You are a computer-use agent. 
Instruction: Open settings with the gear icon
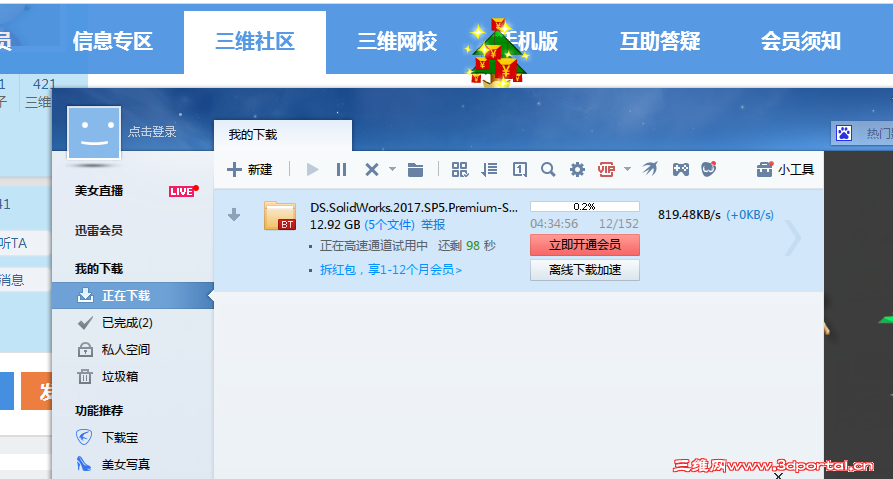tap(577, 169)
